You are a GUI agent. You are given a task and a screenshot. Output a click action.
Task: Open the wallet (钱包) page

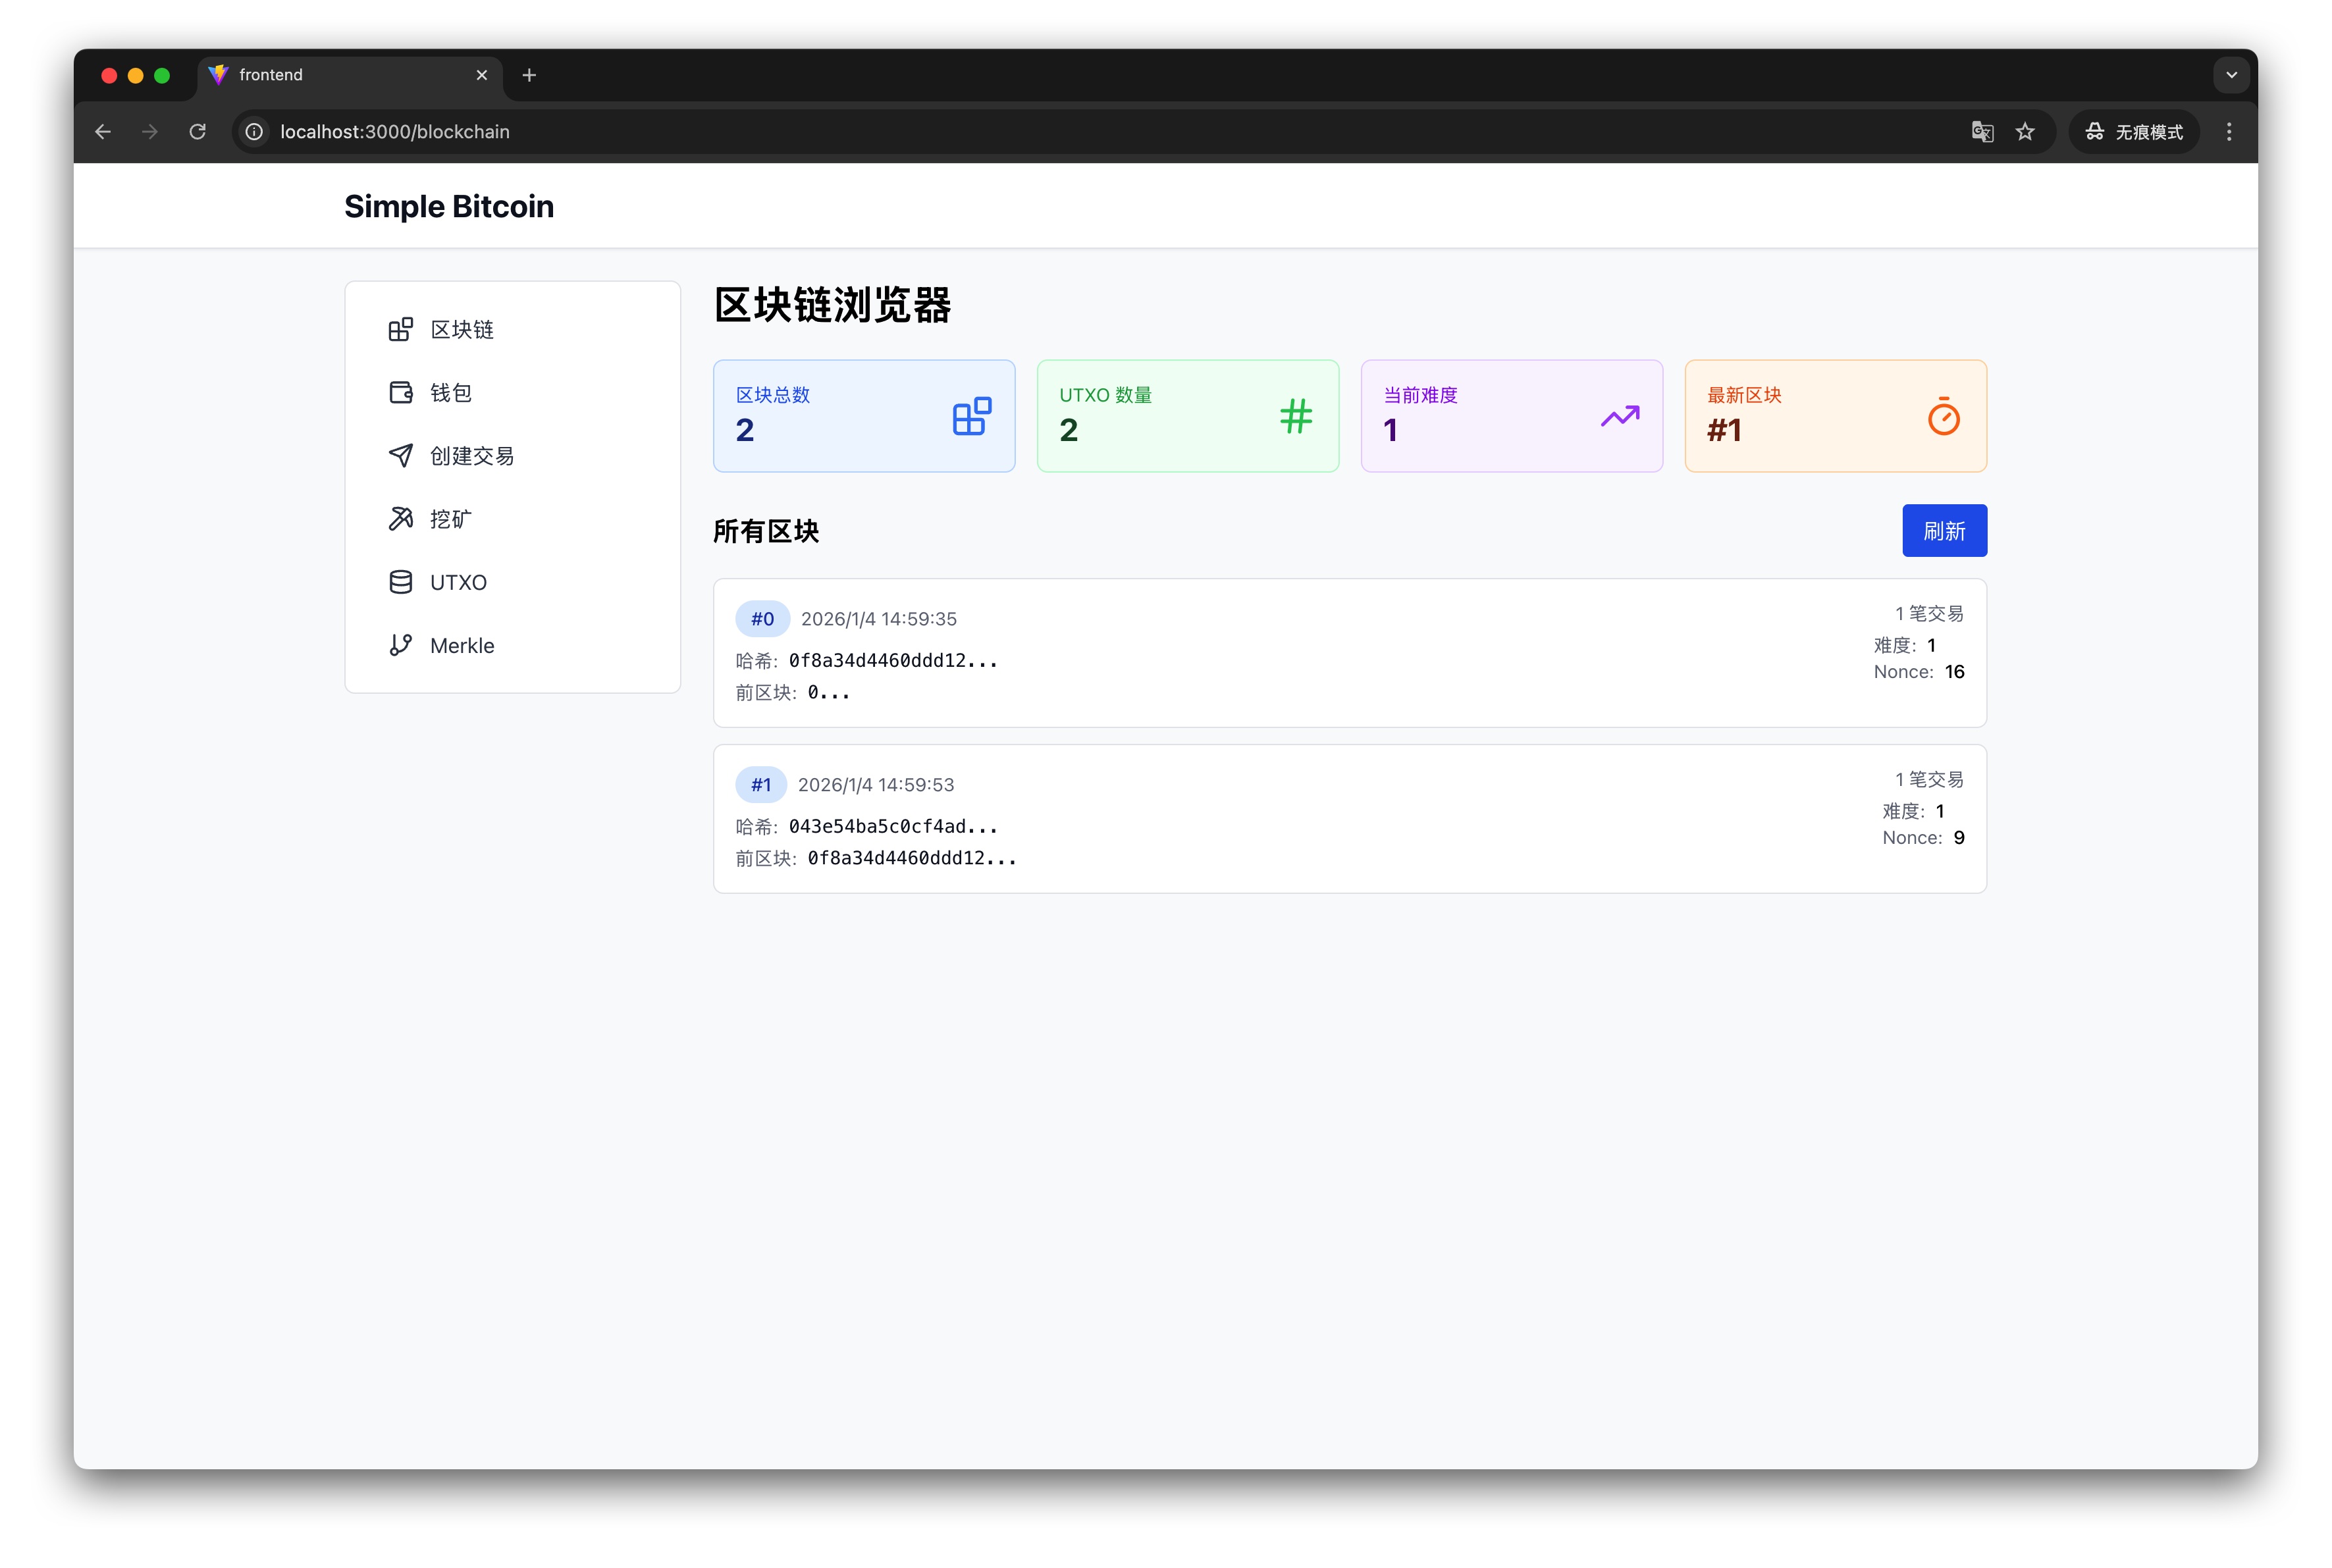[450, 393]
